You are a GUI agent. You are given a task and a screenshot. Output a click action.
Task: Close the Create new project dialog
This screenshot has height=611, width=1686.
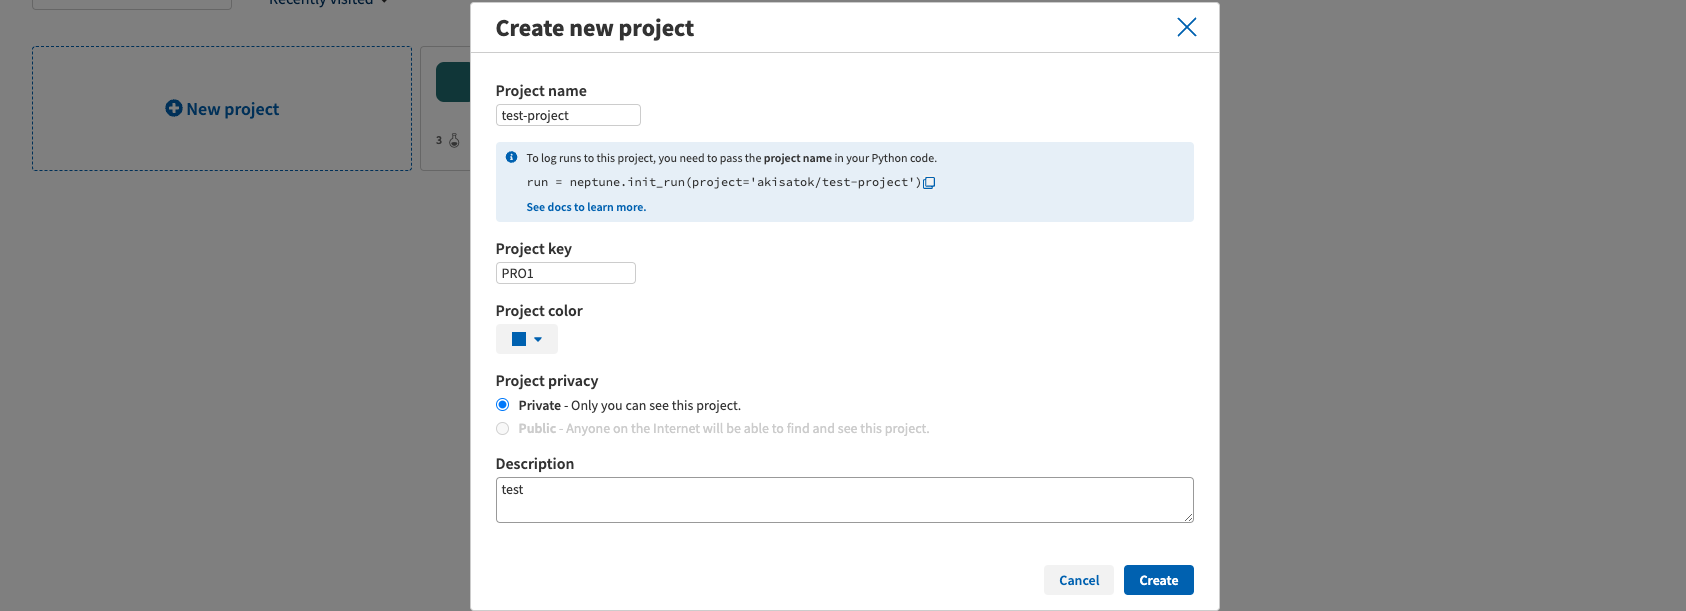coord(1186,27)
